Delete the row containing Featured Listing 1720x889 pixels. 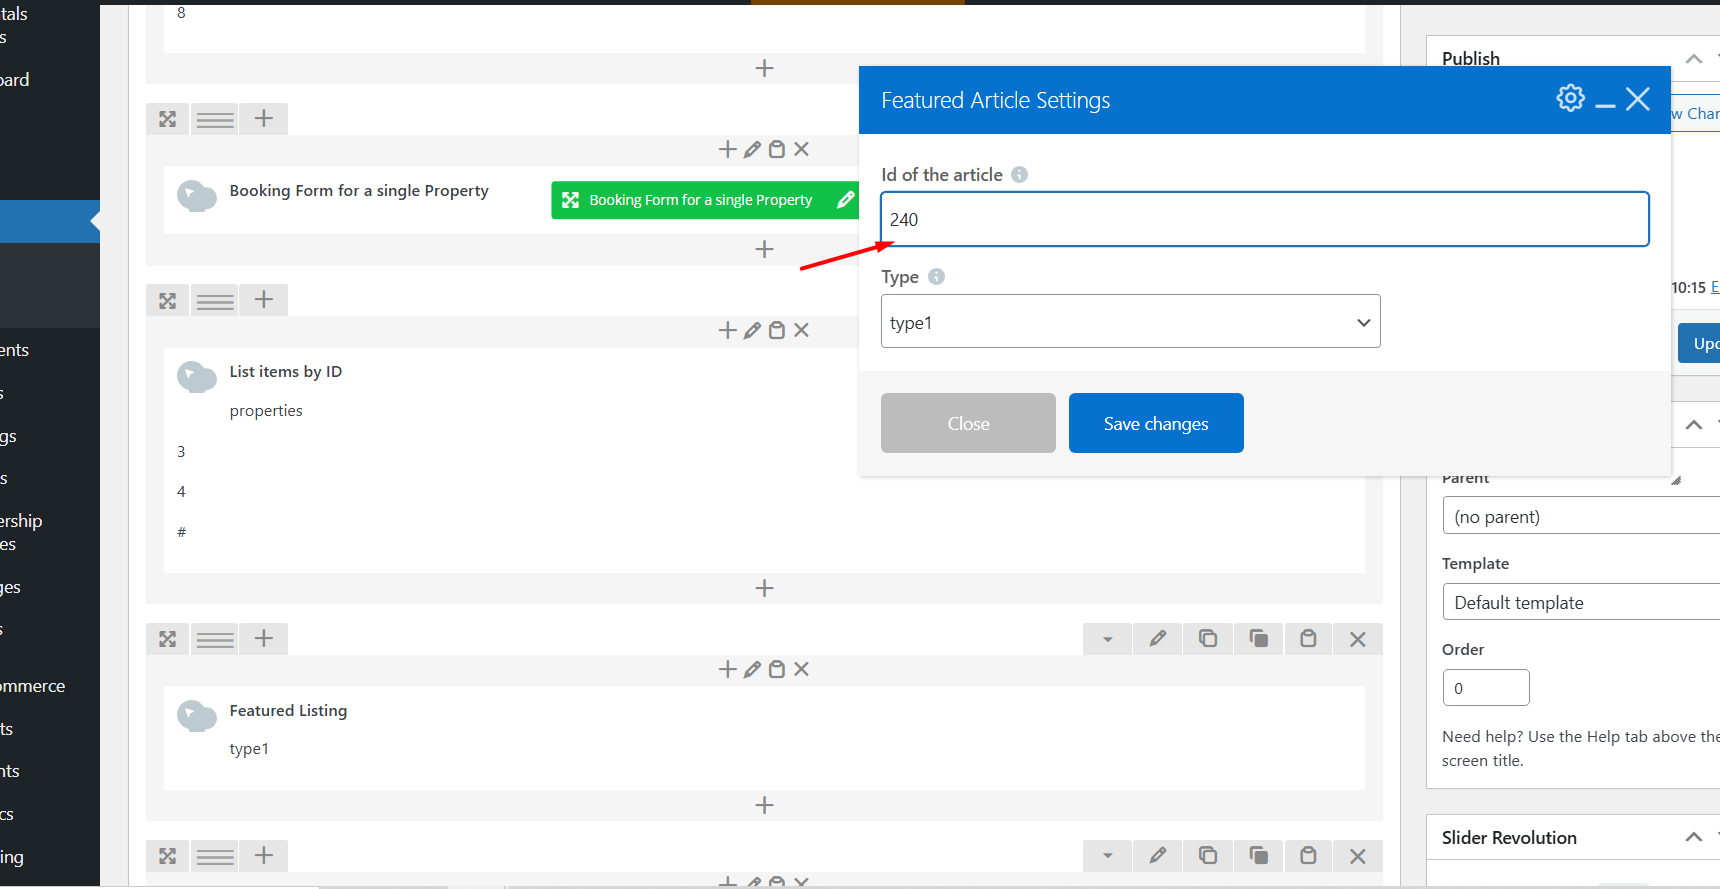tap(1357, 639)
